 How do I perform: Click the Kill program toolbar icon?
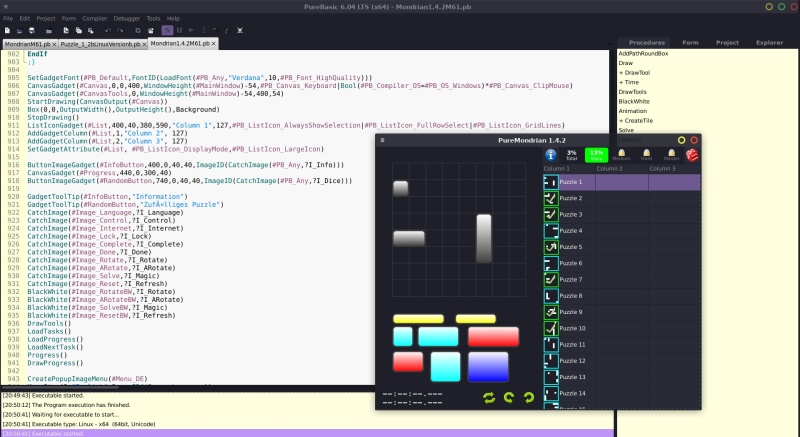(x=240, y=31)
